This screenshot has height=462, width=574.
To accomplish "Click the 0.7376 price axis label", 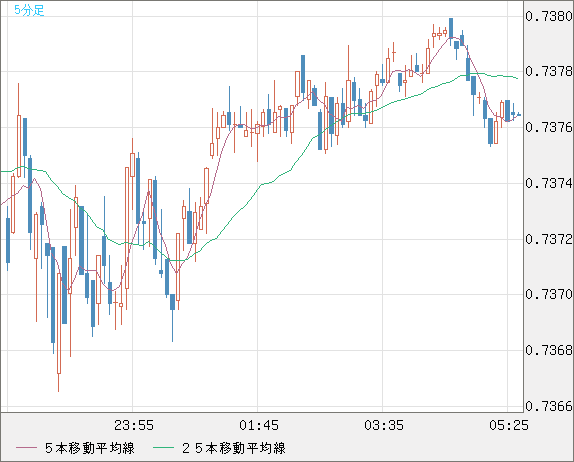I will pos(549,127).
